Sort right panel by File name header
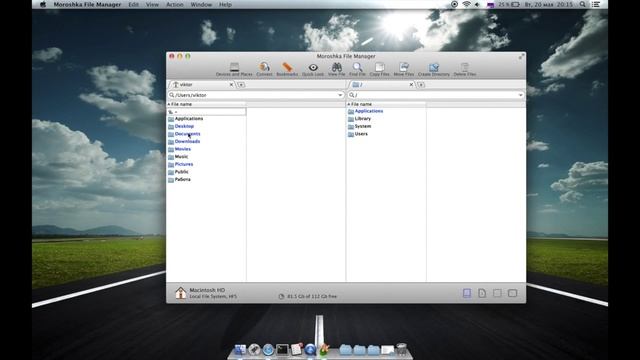The width and height of the screenshot is (640, 360). click(386, 104)
